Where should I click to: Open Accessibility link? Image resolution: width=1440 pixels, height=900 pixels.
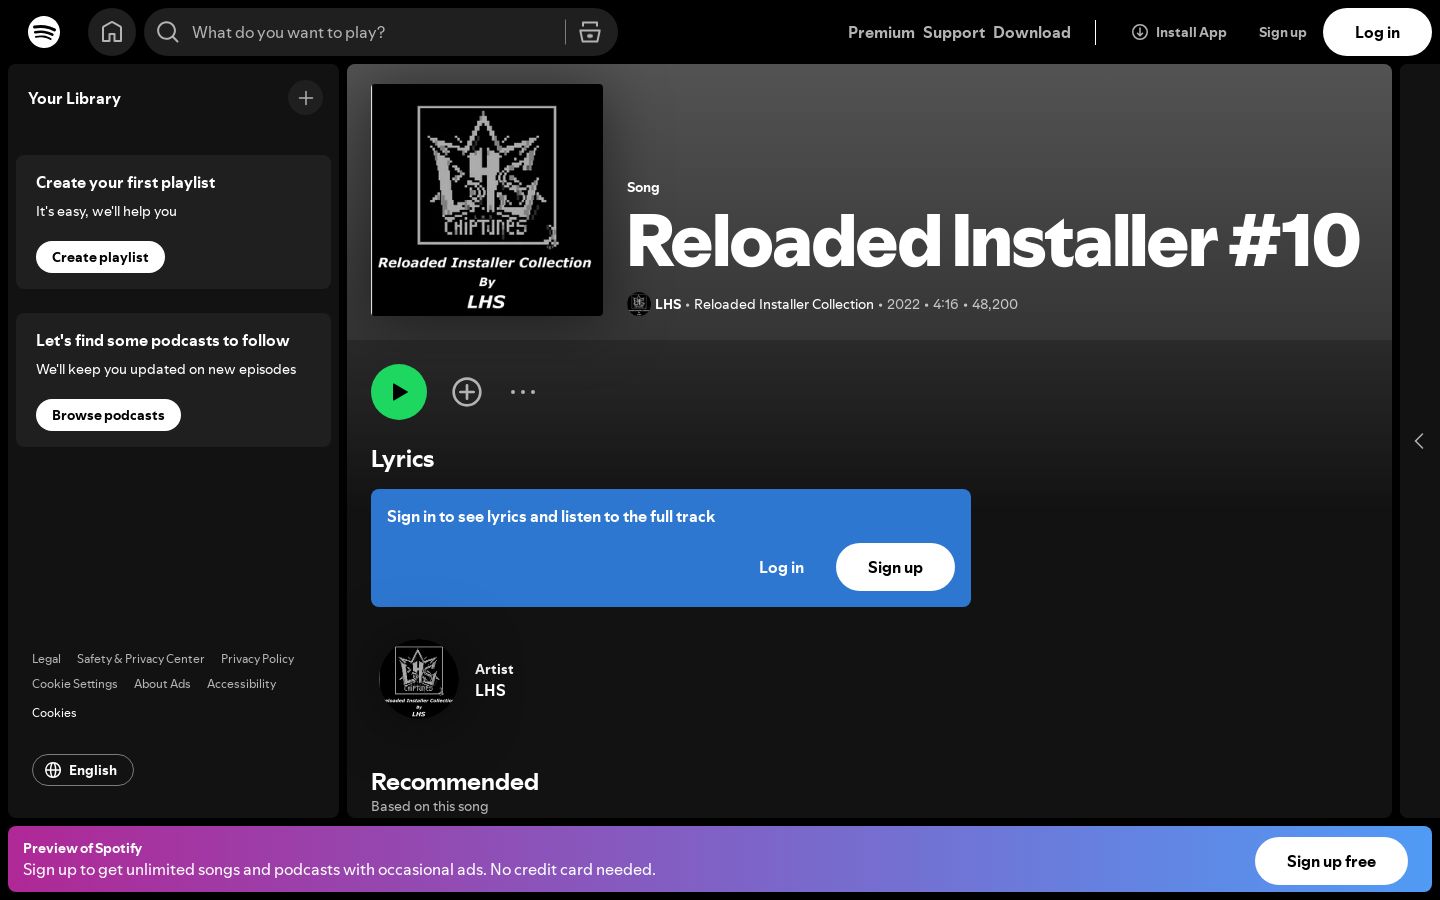click(241, 684)
